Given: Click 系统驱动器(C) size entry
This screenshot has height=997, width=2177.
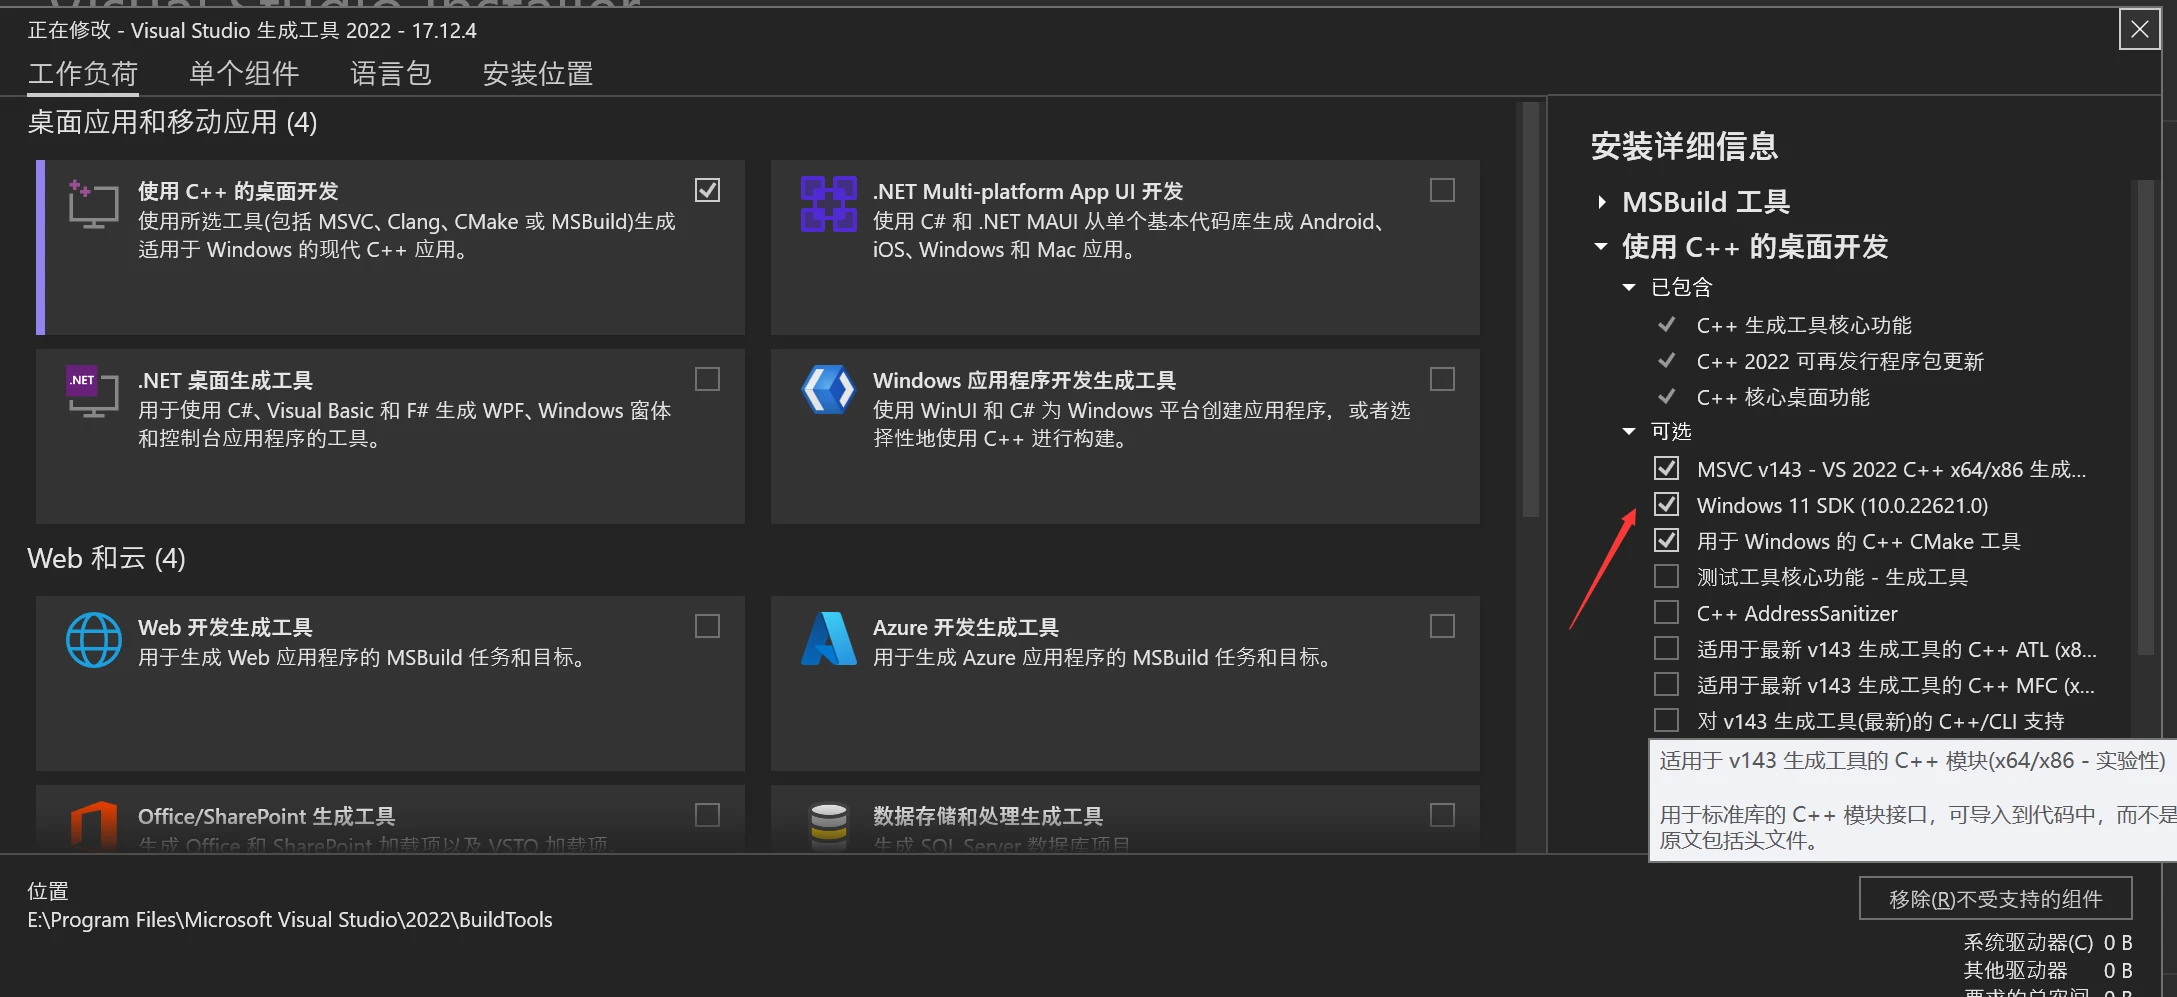Looking at the screenshot, I should click(x=2048, y=942).
